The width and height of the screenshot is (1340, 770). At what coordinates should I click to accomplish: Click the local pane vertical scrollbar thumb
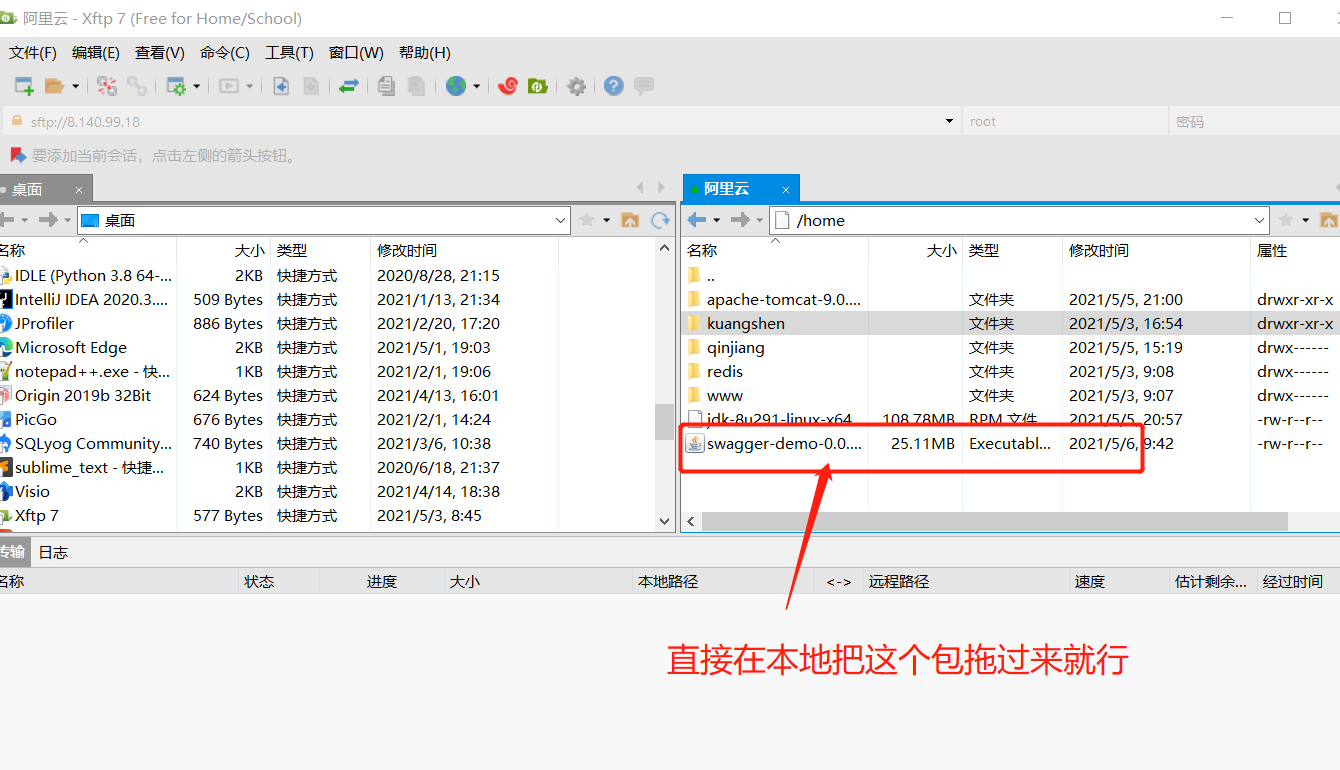click(665, 422)
